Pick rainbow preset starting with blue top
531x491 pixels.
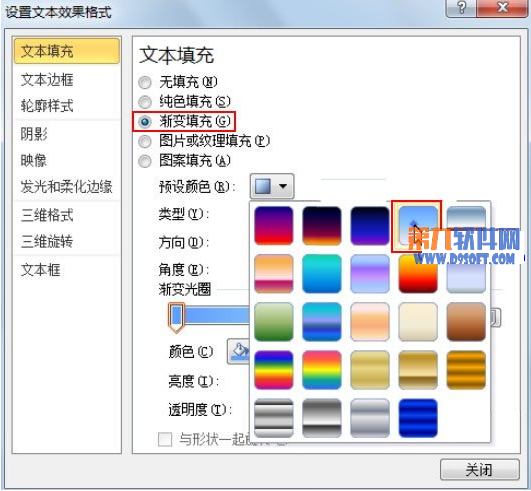click(274, 370)
